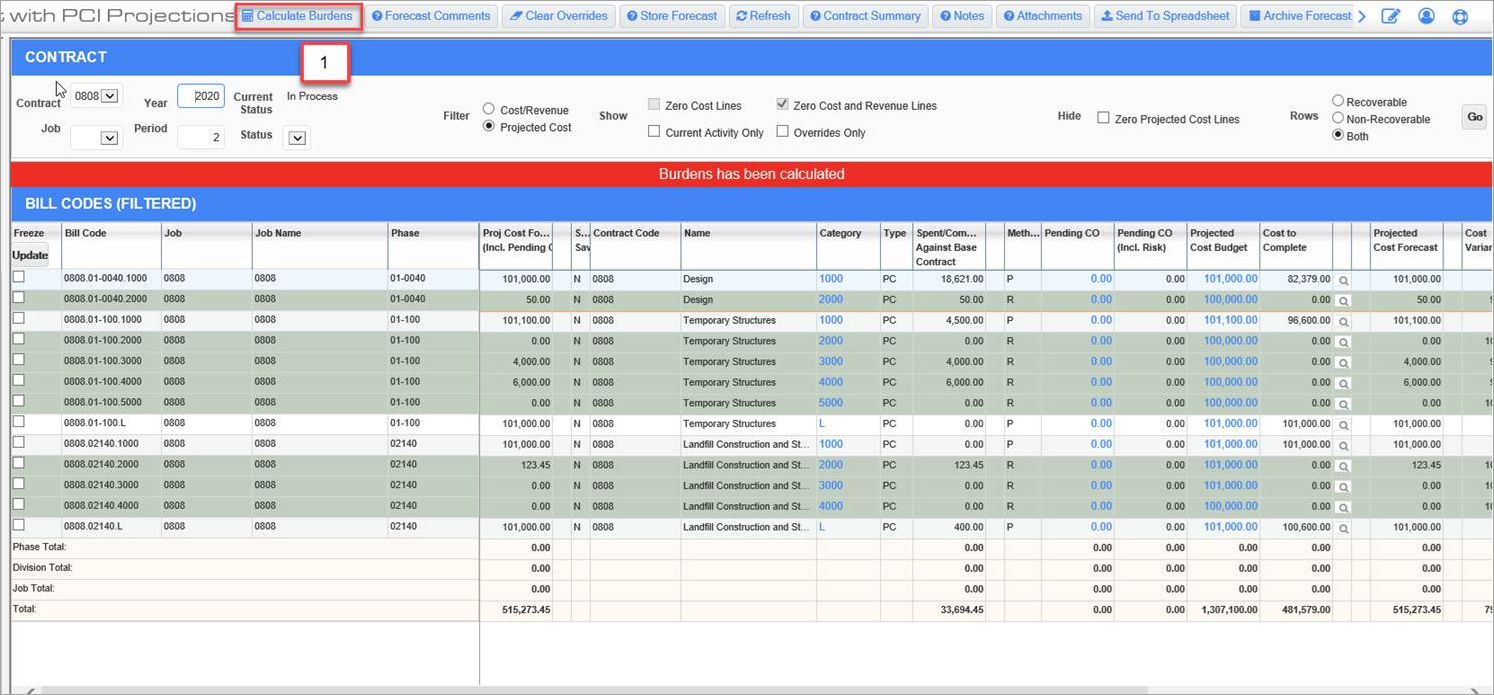Enable the Current Activity Only checkbox
Image resolution: width=1494 pixels, height=695 pixels.
pos(654,132)
